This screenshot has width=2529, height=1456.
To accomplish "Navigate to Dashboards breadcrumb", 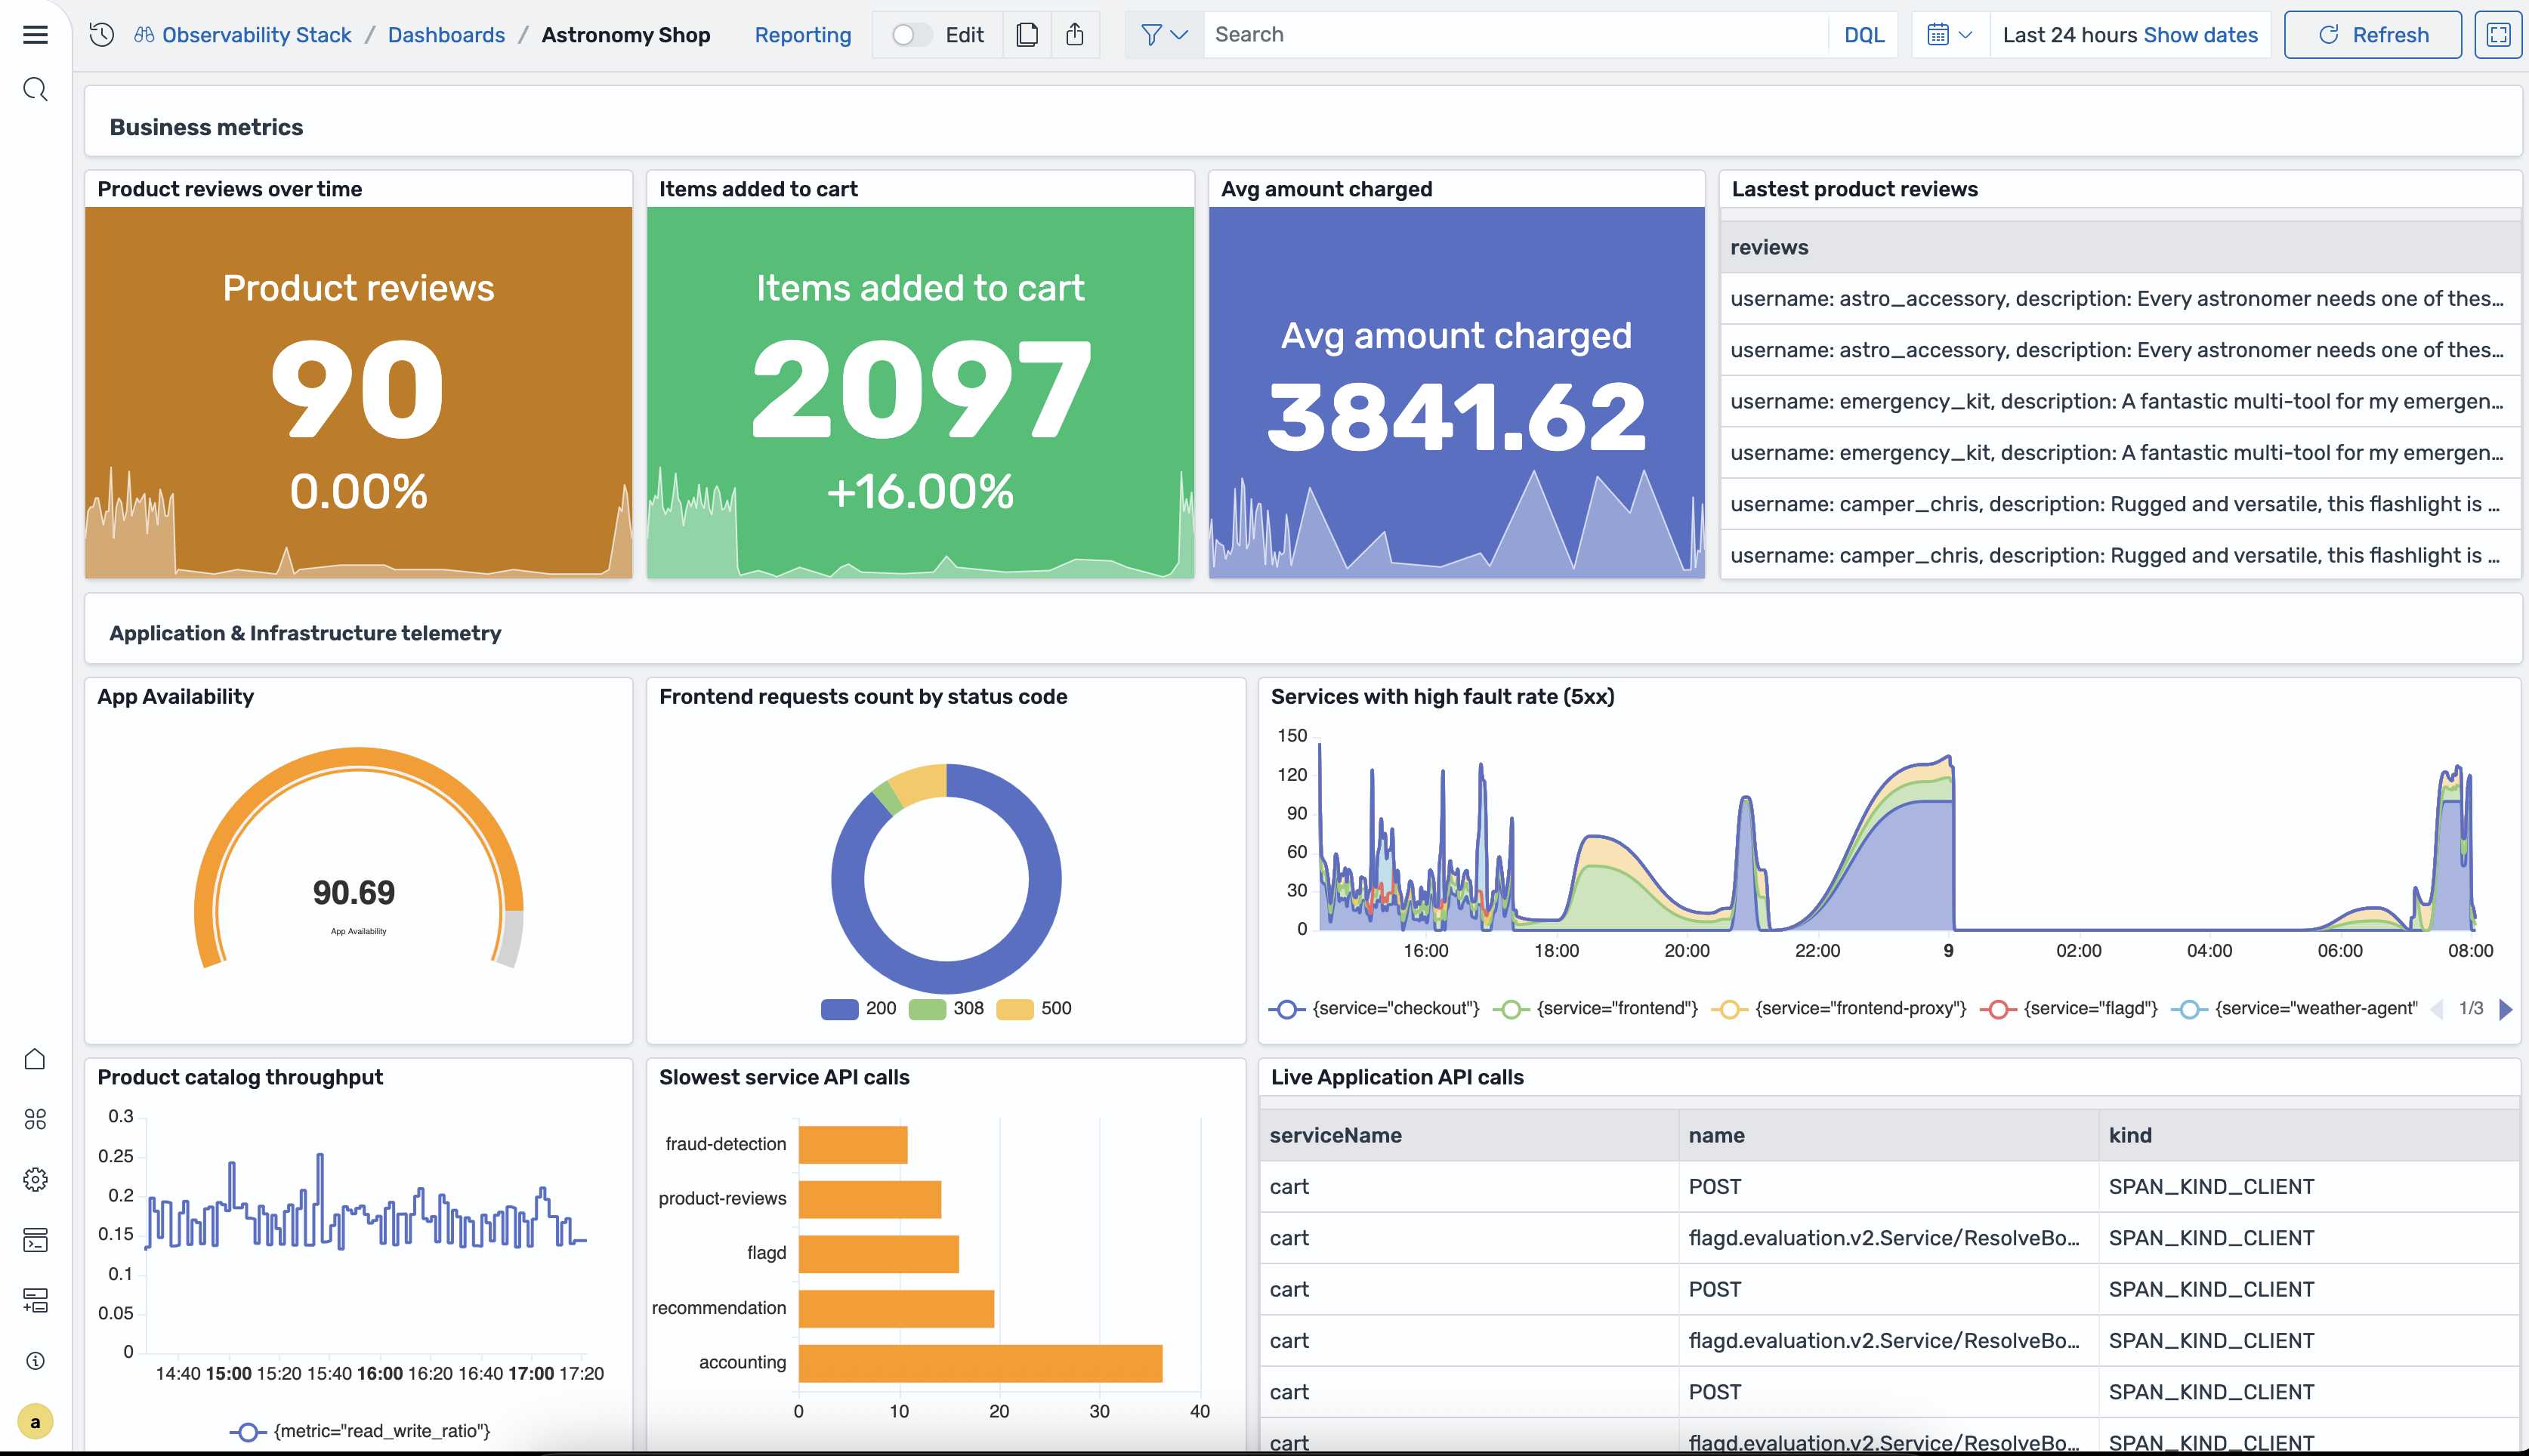I will tap(446, 35).
